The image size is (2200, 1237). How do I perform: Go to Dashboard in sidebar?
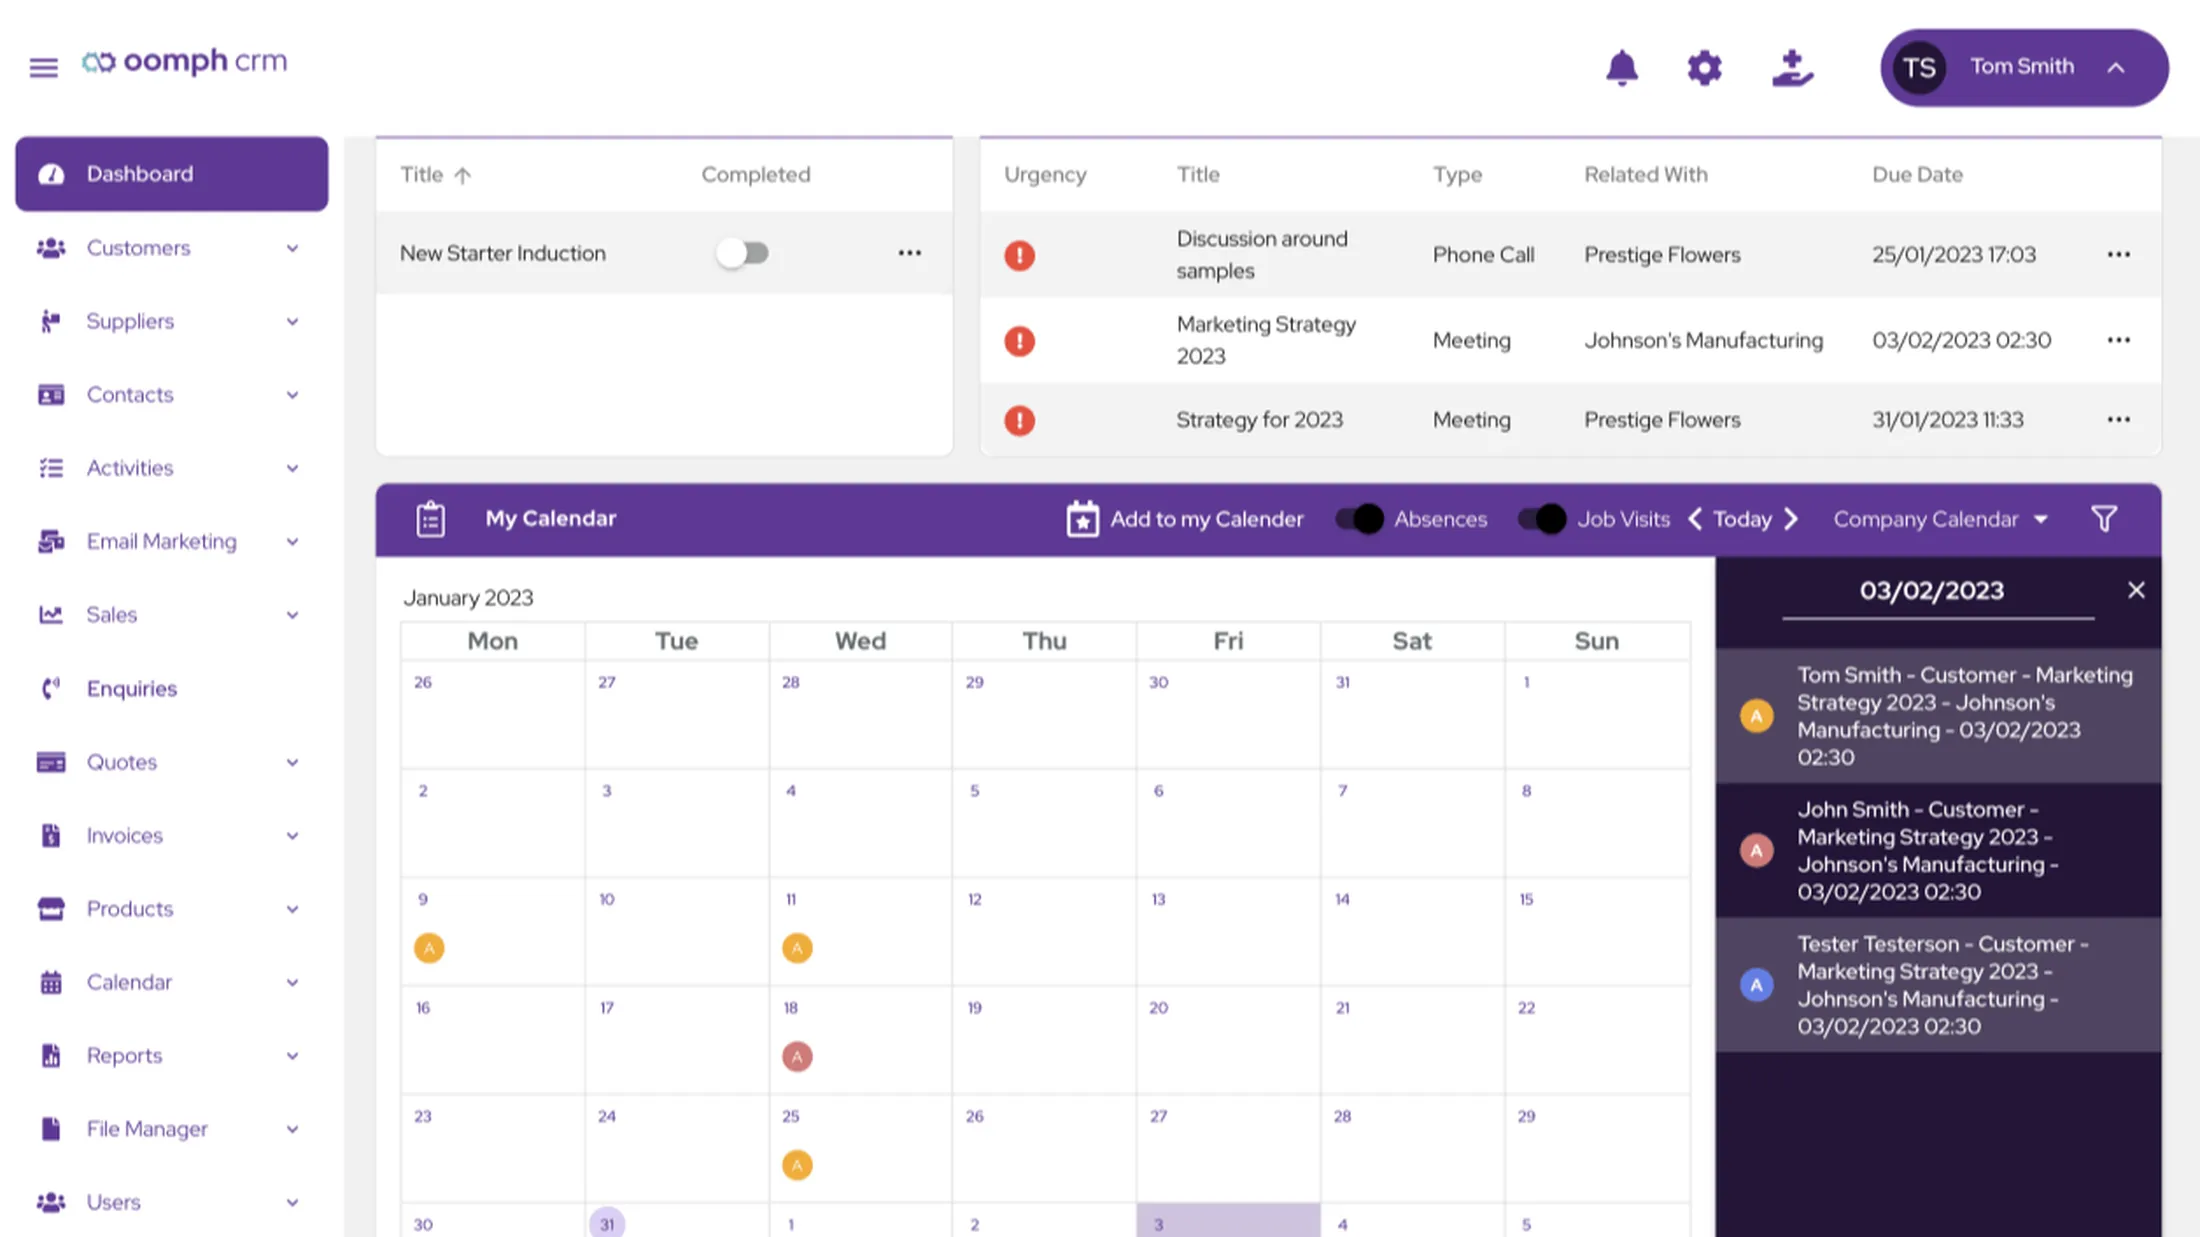[172, 174]
